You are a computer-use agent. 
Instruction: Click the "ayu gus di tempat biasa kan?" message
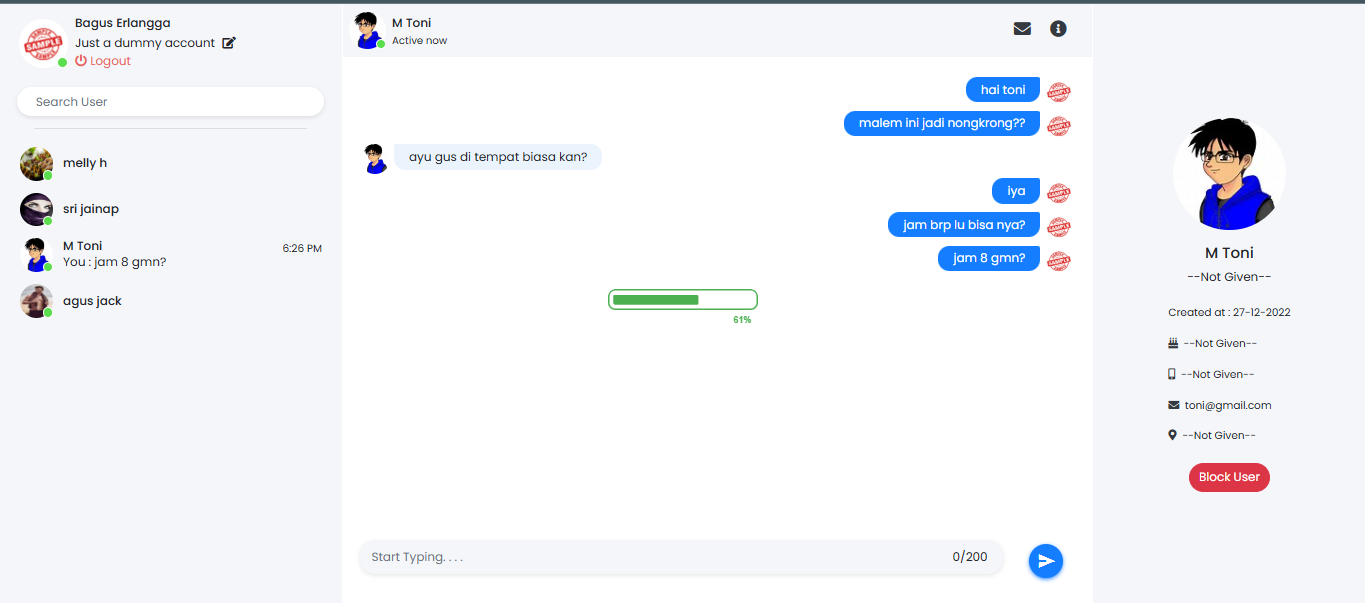tap(497, 157)
